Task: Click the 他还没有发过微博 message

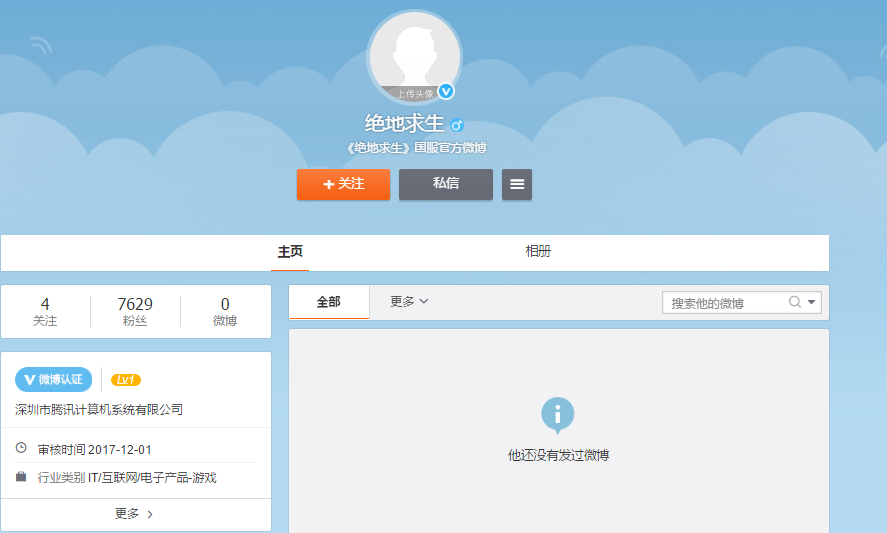Action: pos(558,455)
